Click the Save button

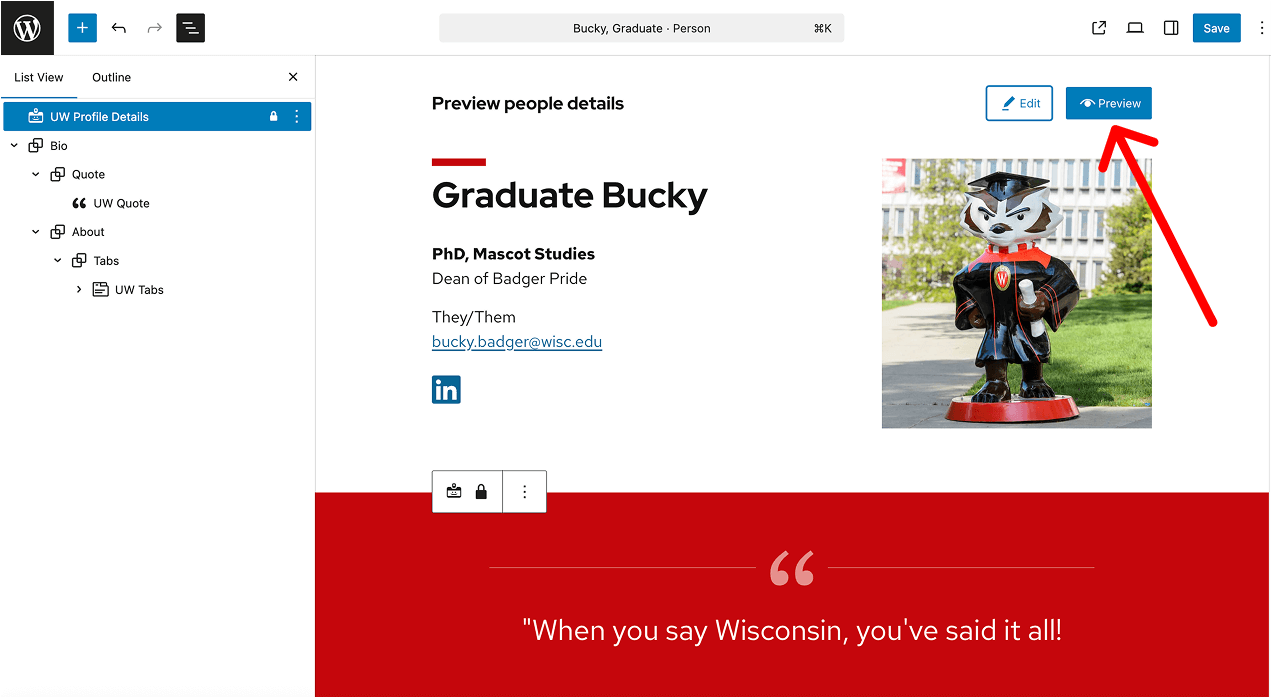[1216, 28]
